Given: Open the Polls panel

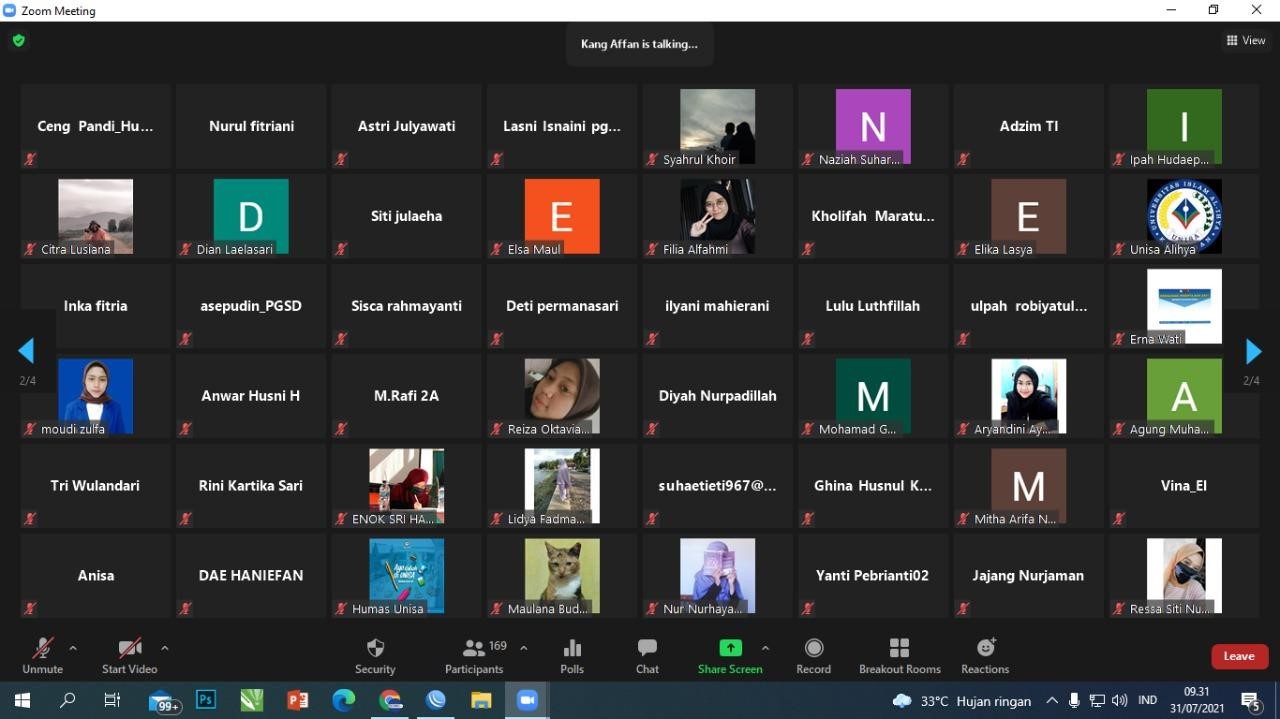Looking at the screenshot, I should pos(572,656).
